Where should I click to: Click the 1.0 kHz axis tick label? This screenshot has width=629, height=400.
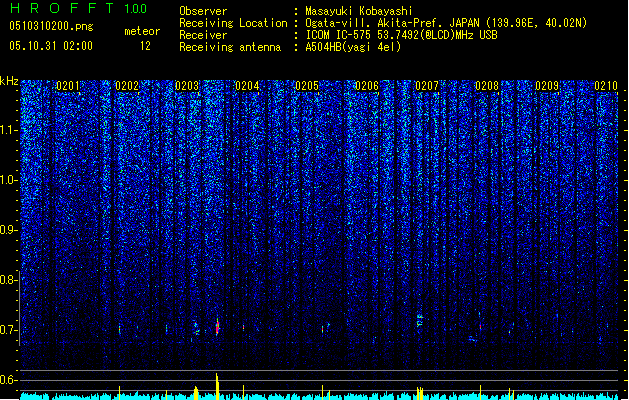pyautogui.click(x=8, y=180)
